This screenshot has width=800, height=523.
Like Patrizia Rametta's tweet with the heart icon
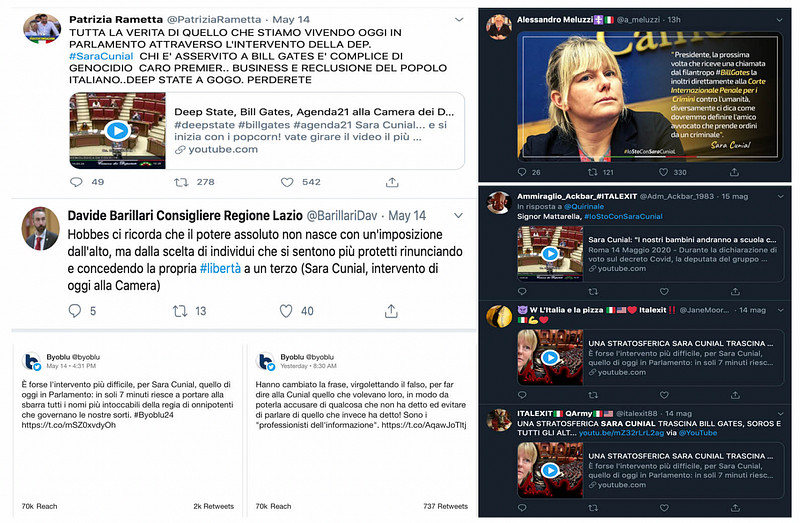(x=287, y=182)
